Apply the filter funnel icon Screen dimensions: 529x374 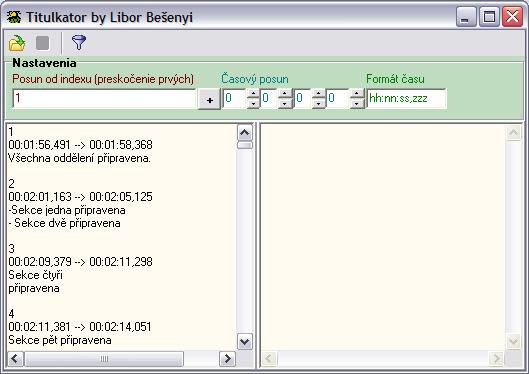(x=79, y=43)
